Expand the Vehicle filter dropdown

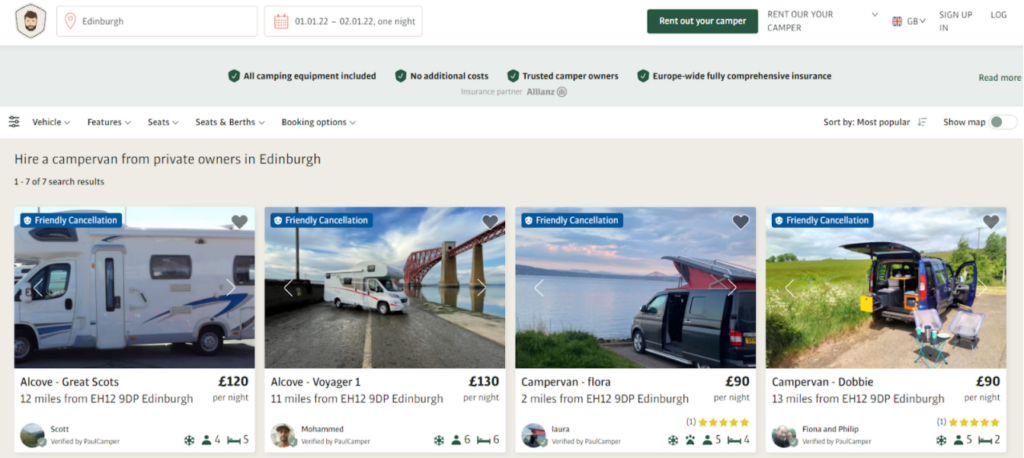[51, 122]
